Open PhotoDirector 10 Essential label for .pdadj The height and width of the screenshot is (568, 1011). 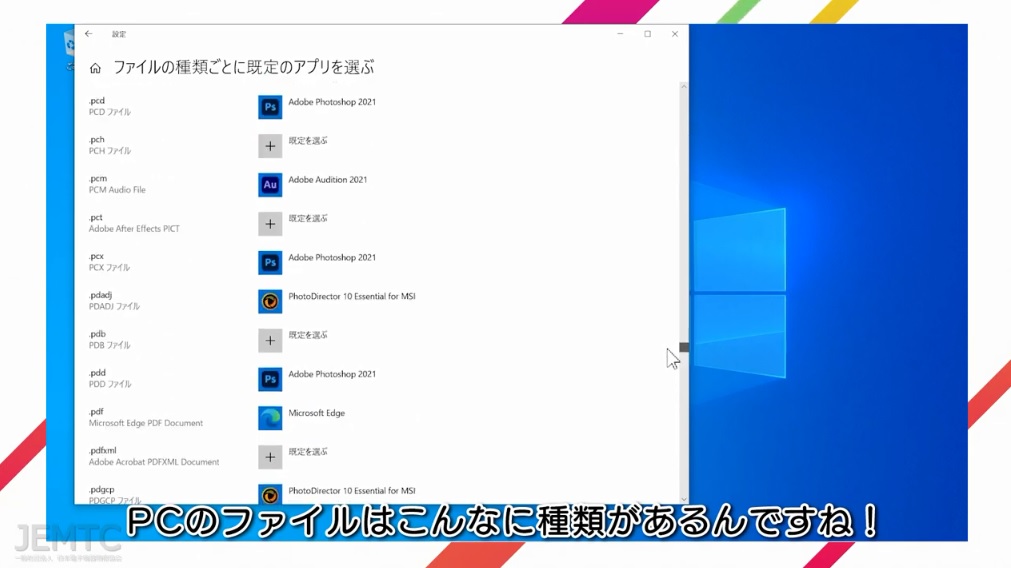352,297
